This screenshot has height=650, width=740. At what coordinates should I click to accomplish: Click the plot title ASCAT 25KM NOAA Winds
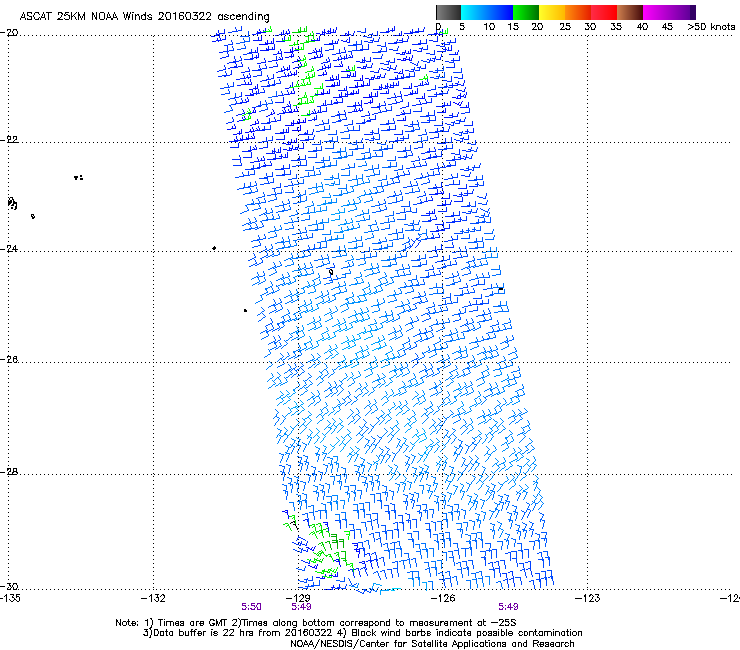point(86,16)
